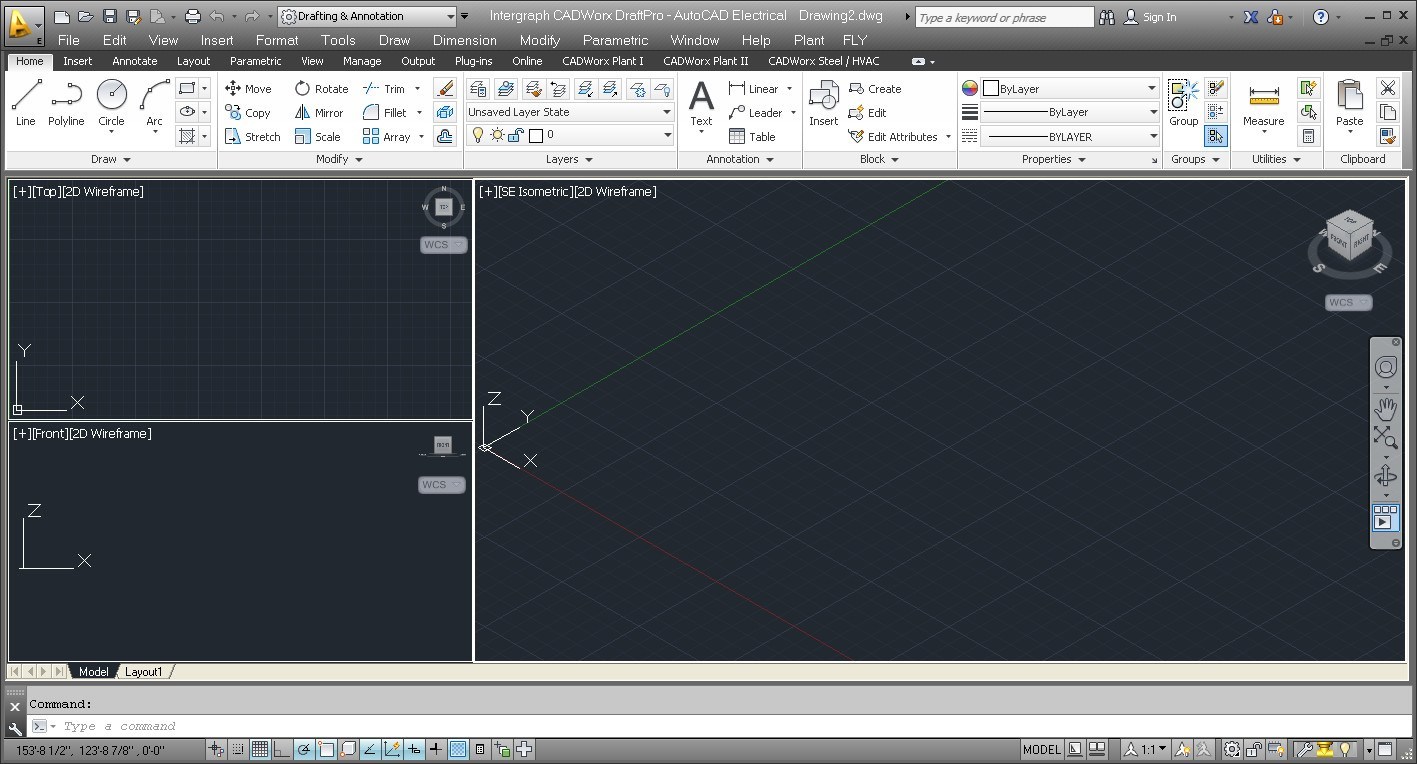Select the Line draw tool

(26, 103)
